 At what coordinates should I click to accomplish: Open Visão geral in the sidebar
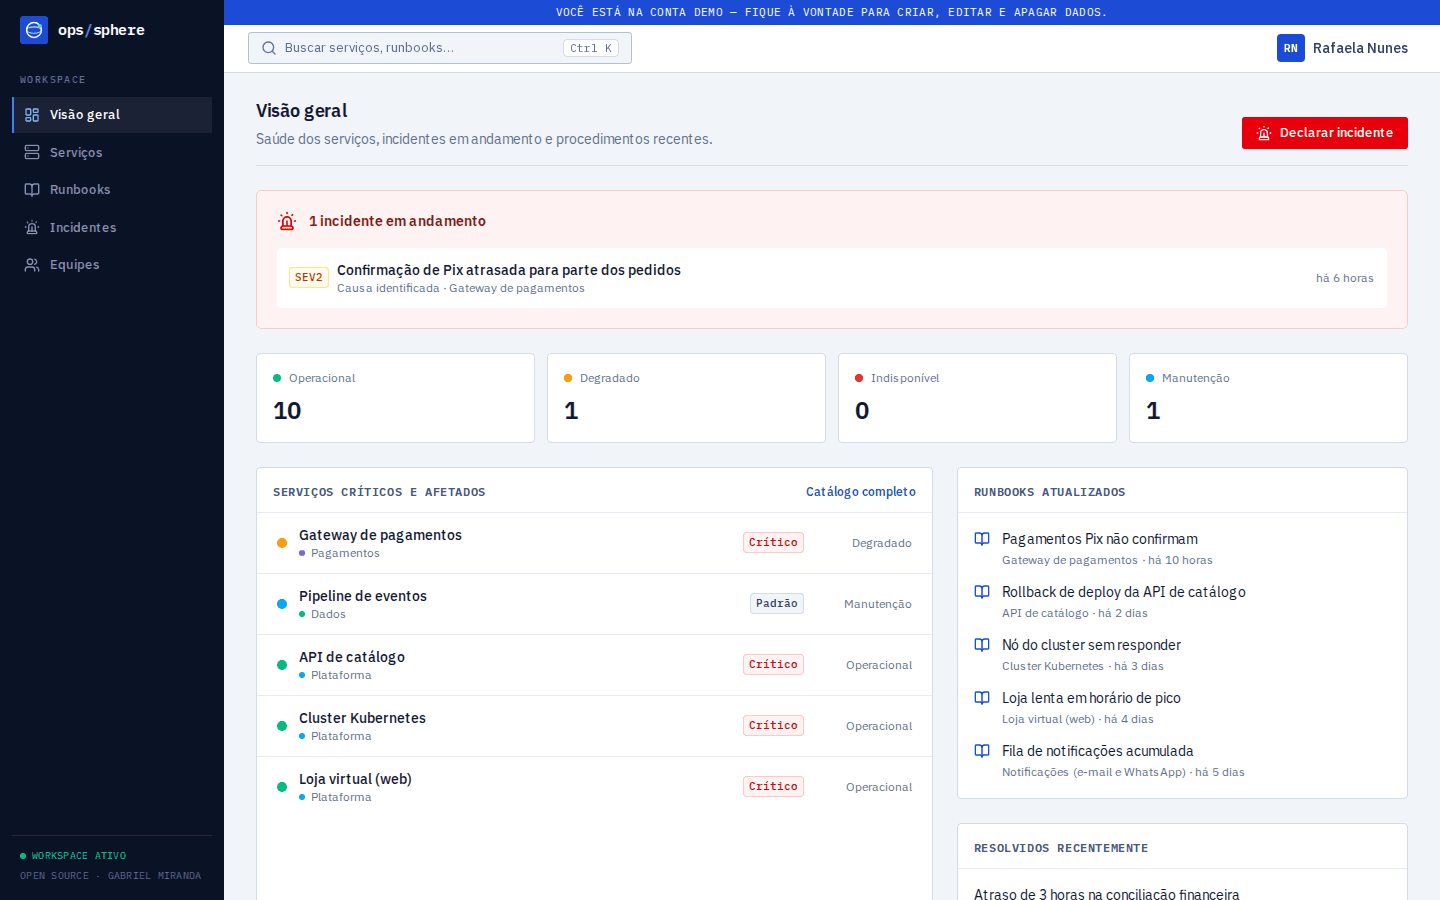tap(112, 115)
